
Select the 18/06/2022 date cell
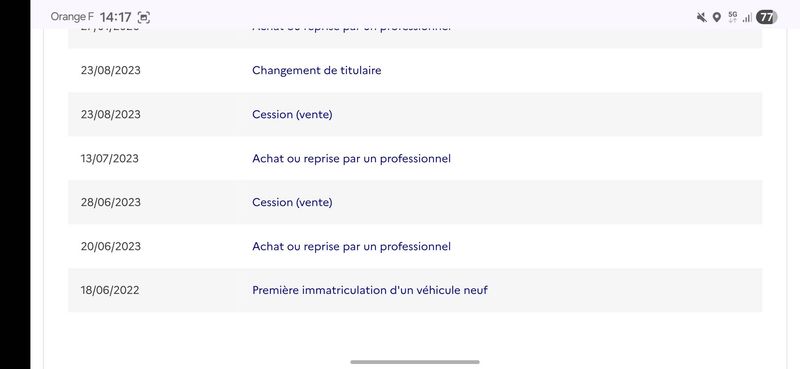[x=110, y=290]
